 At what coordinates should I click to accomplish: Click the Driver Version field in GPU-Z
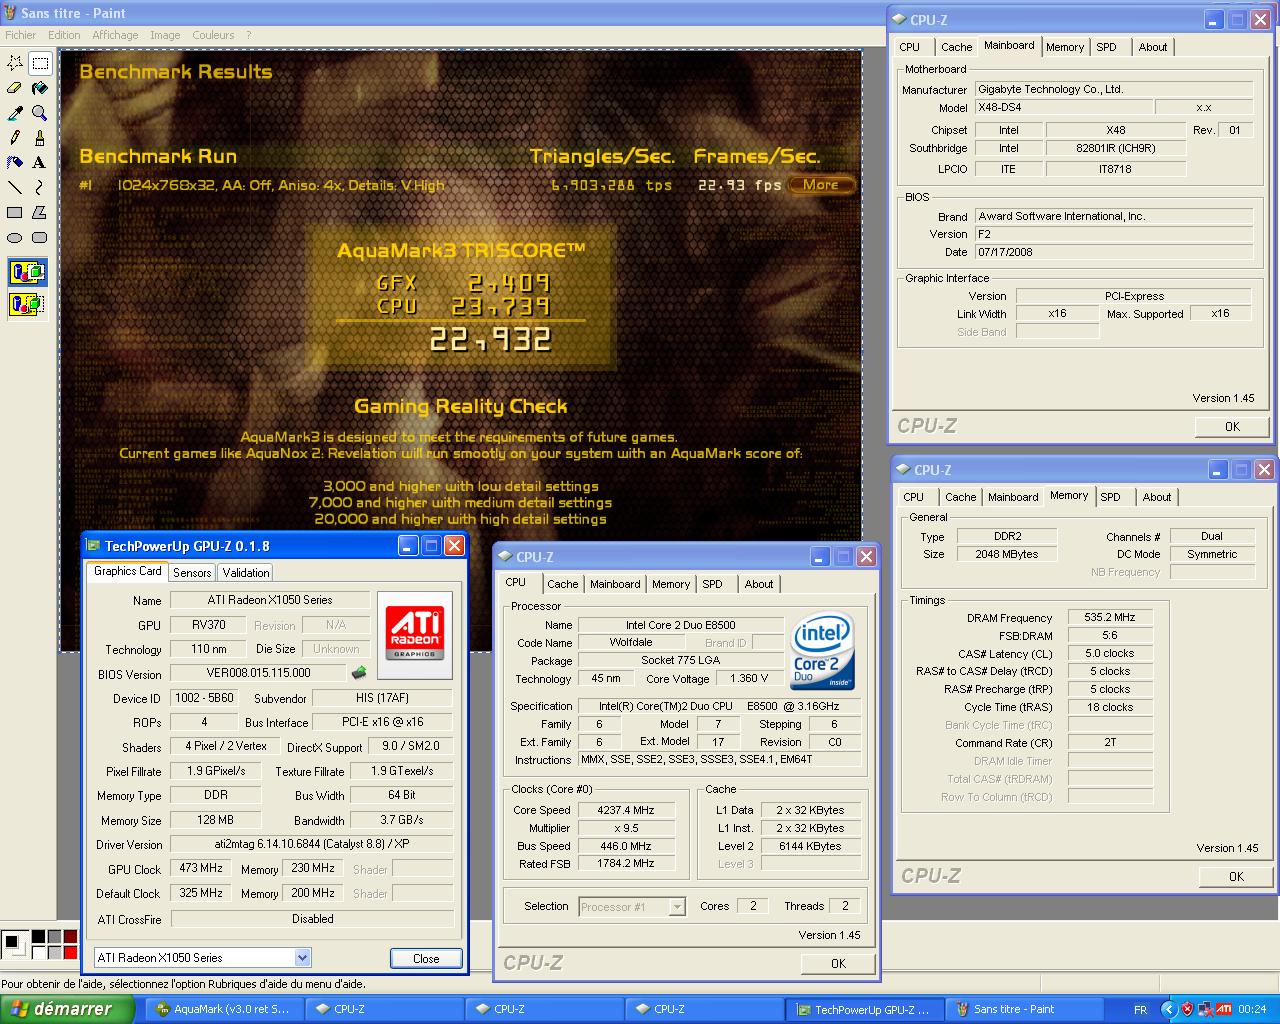point(311,844)
